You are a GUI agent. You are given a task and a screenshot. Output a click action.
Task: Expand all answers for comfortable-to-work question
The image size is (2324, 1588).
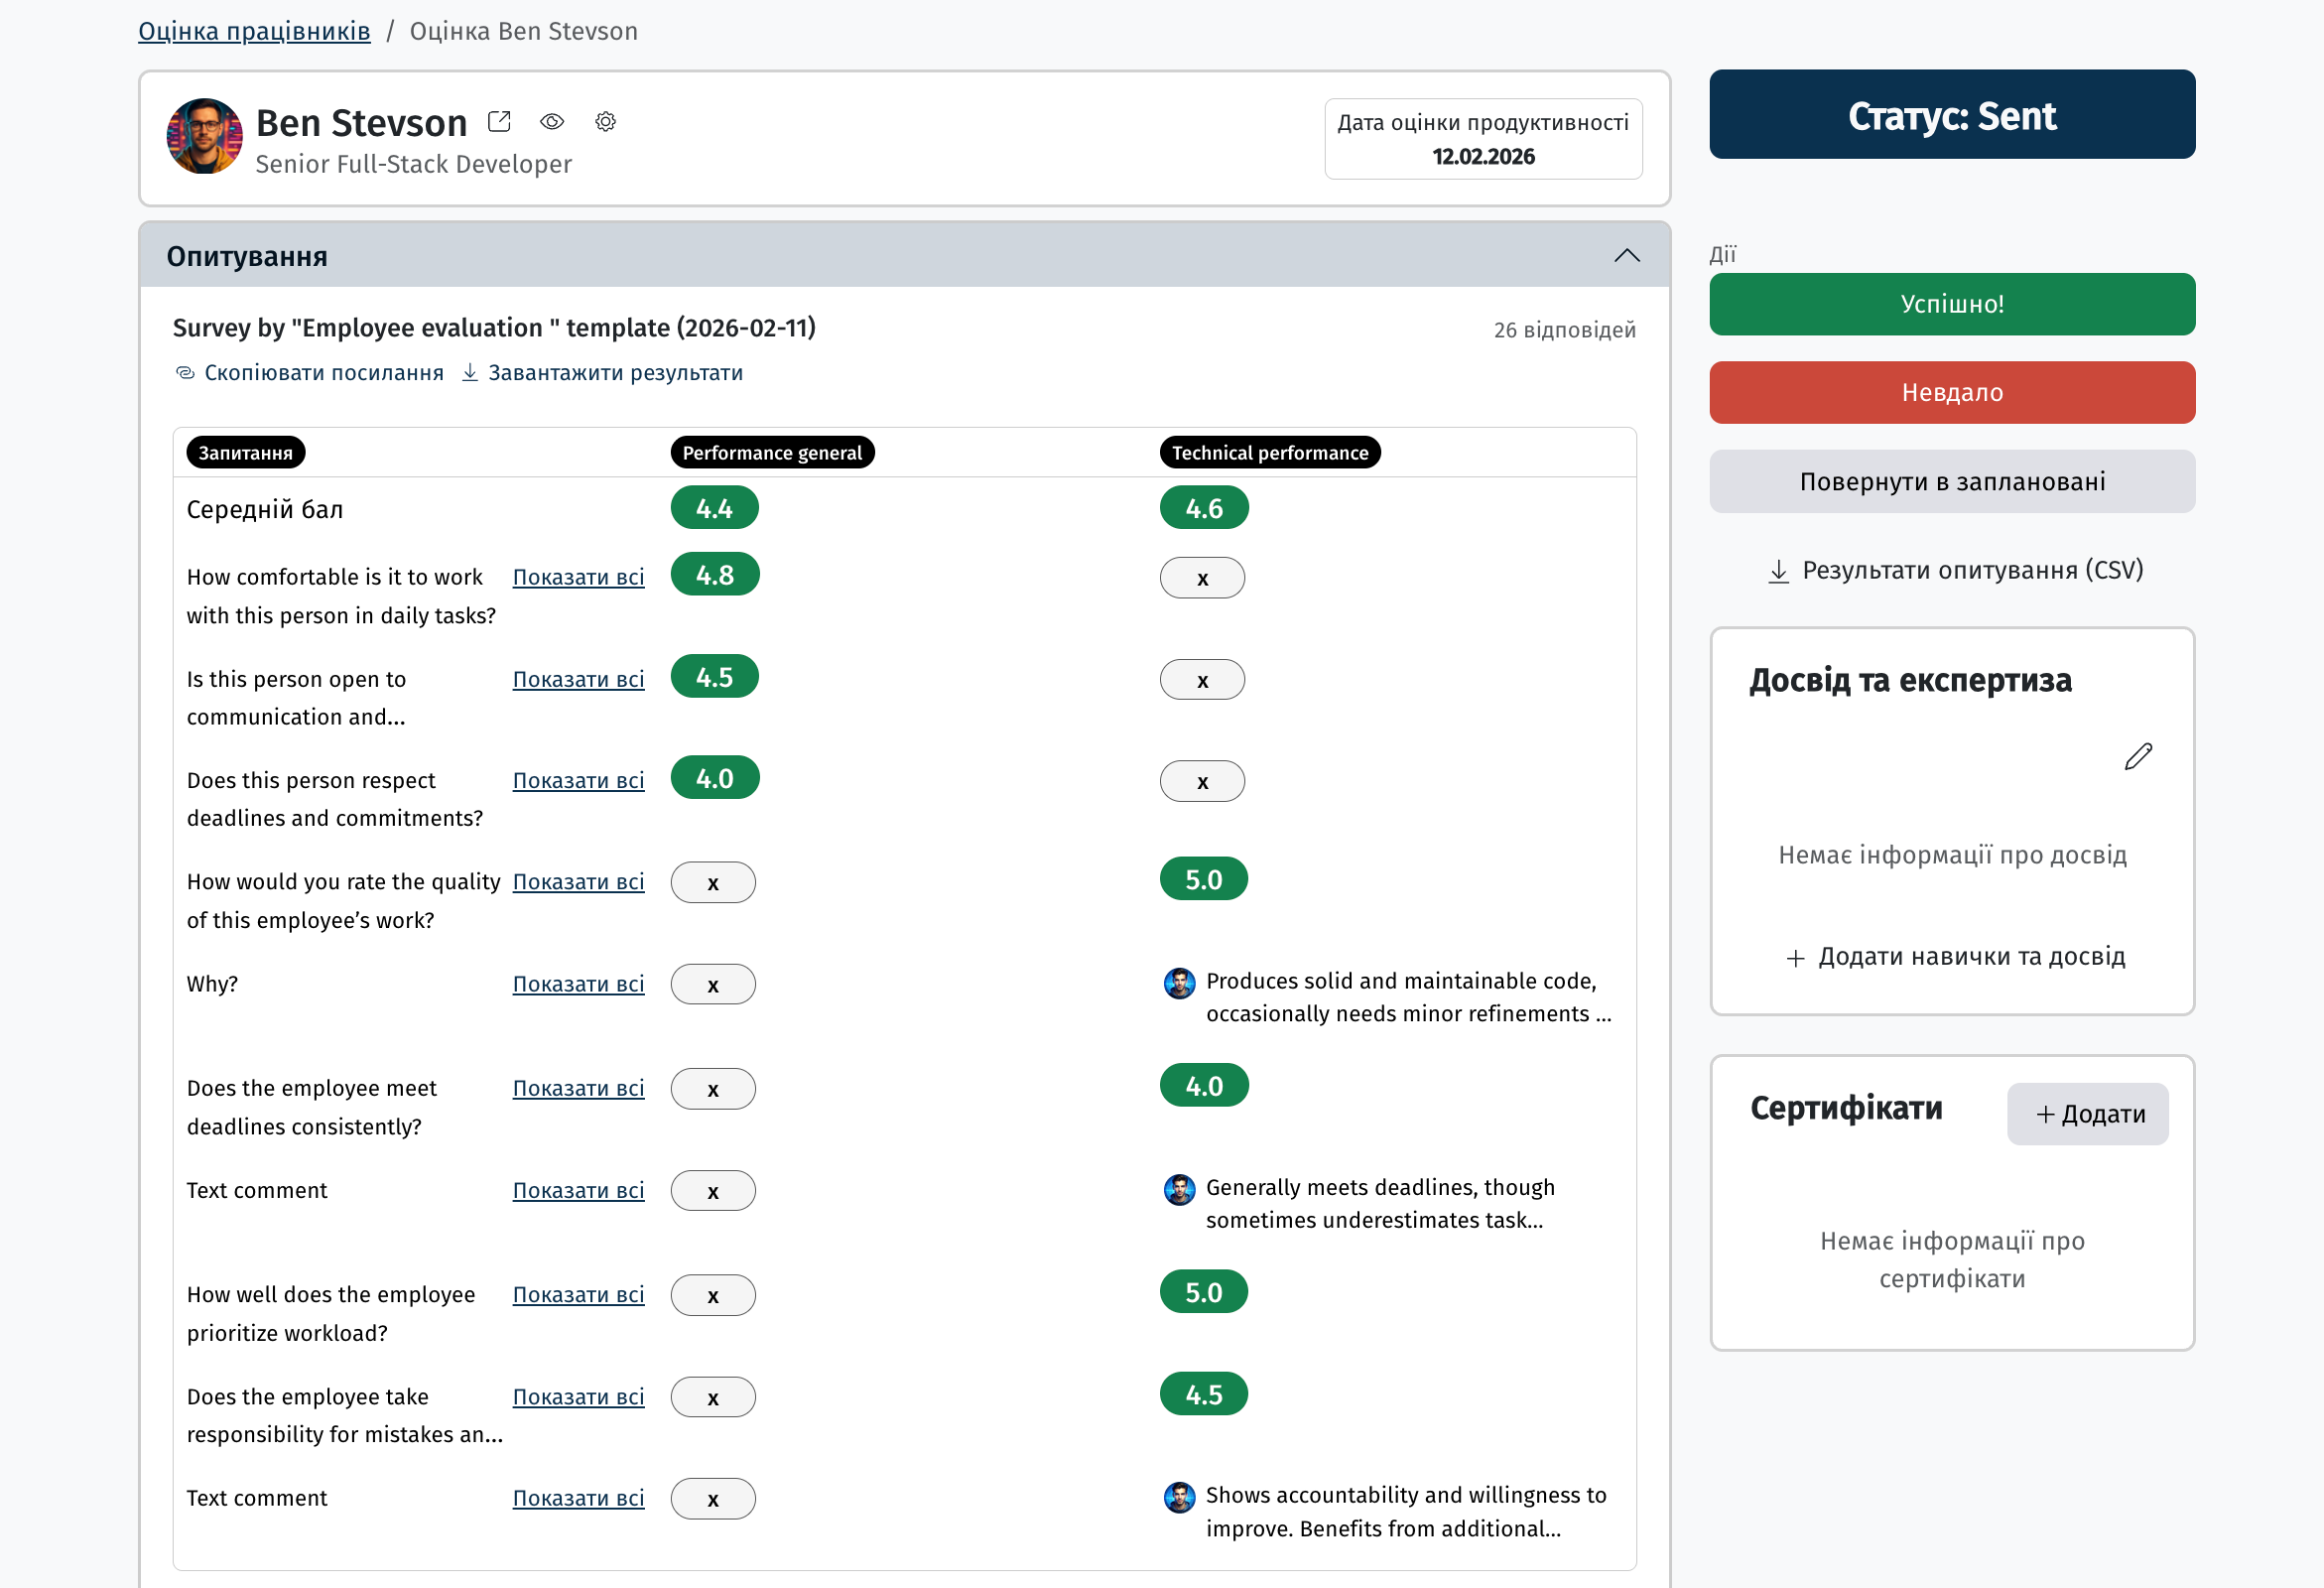coord(578,577)
